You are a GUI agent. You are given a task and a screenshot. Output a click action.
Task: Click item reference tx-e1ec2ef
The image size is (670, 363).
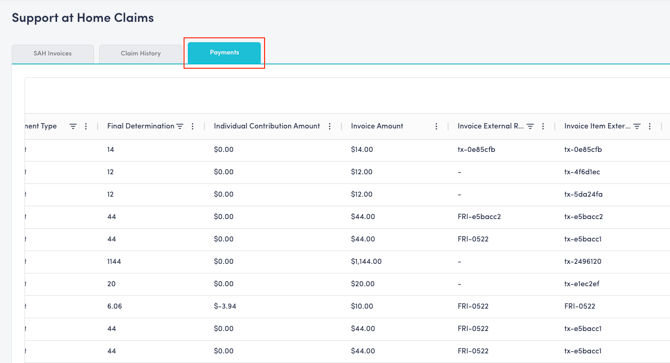point(582,284)
